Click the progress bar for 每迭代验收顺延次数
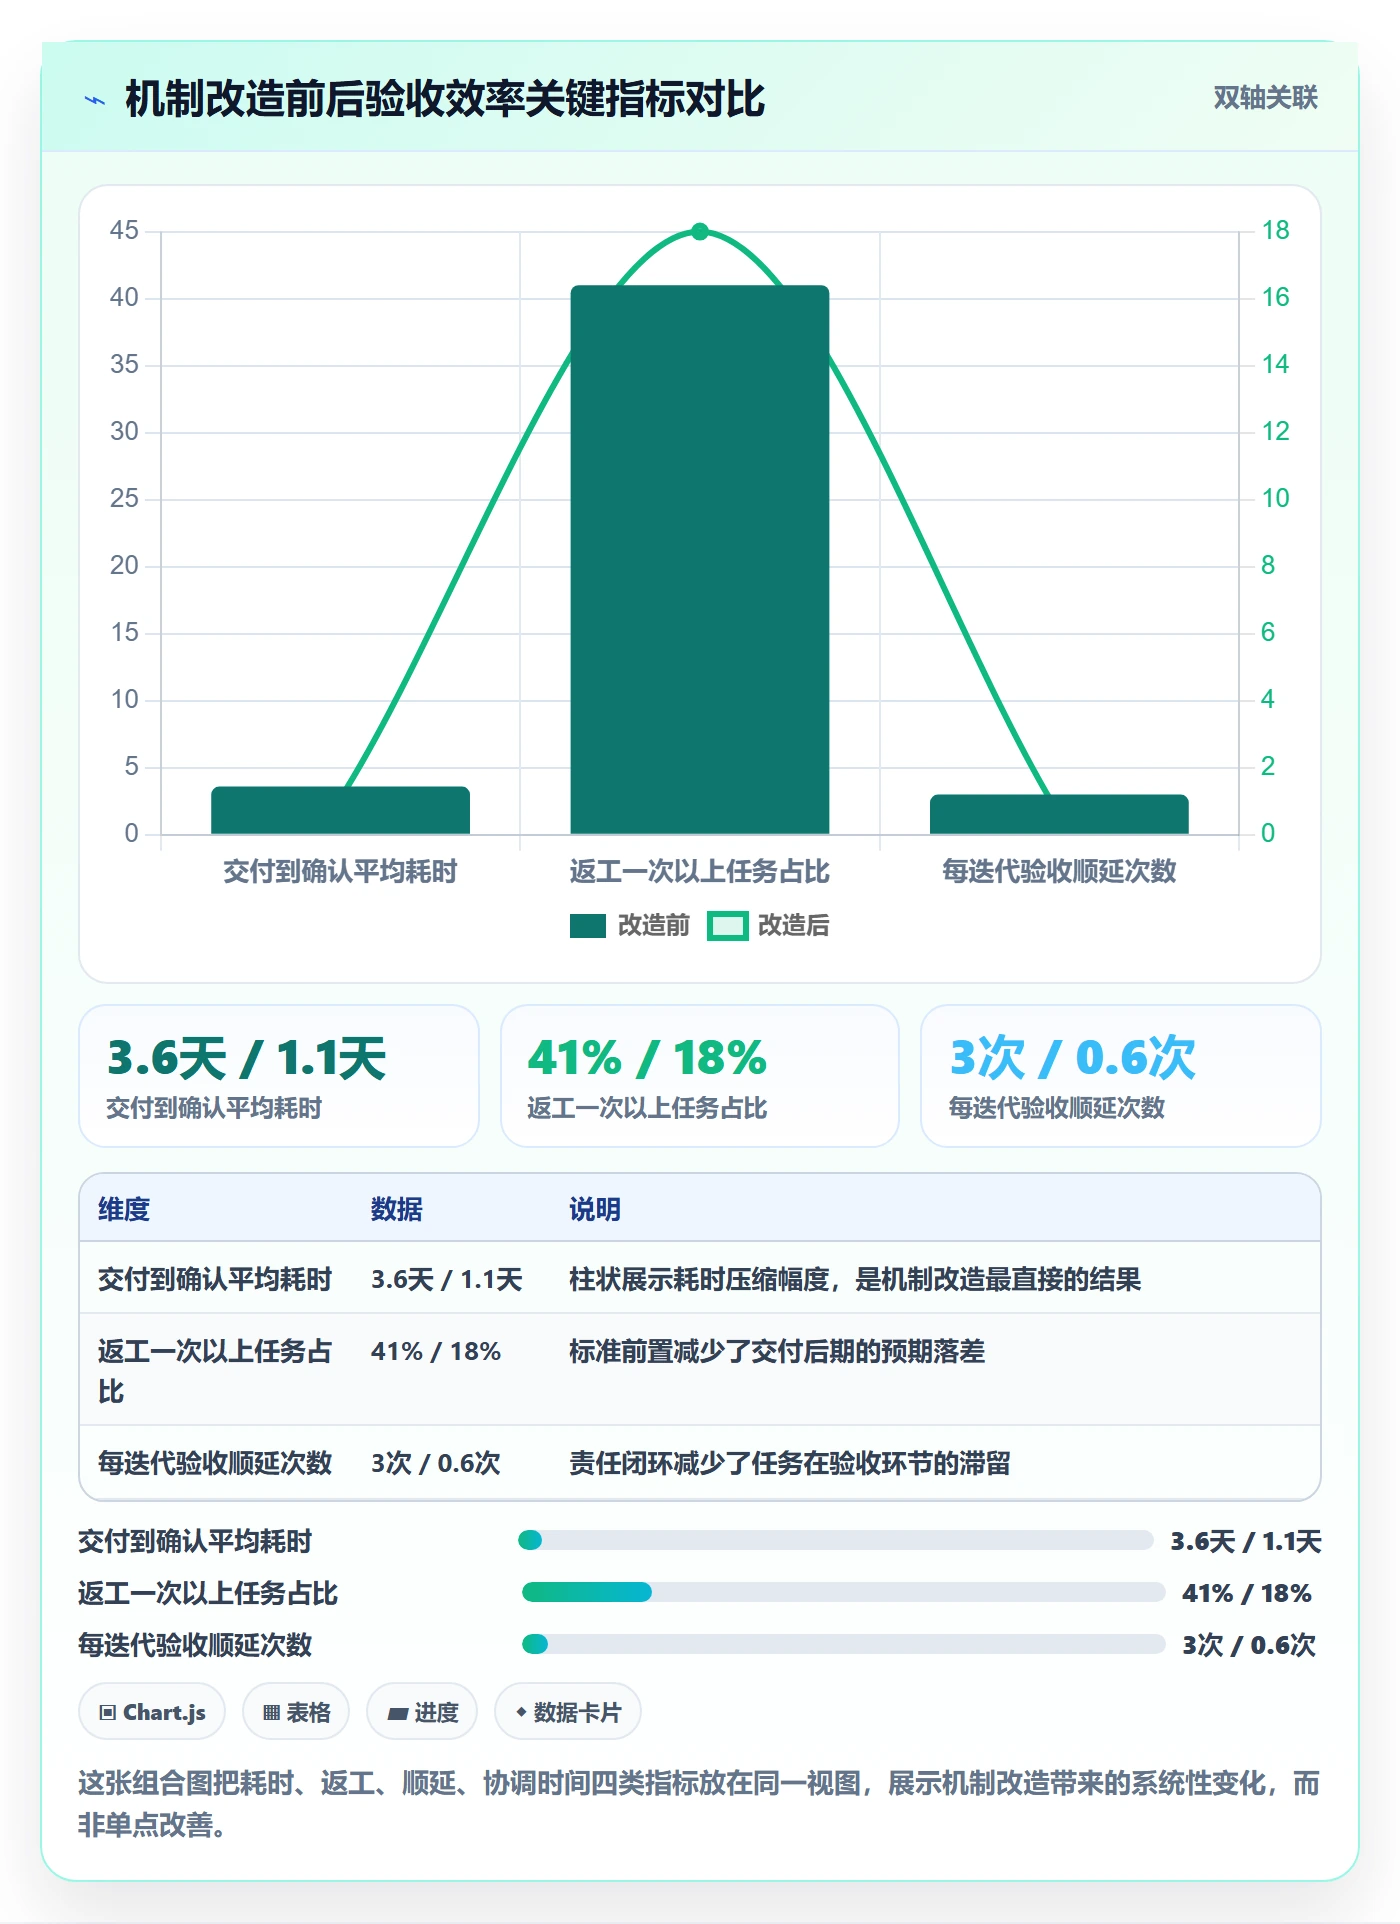Screen dimensions: 1400x1924 [843, 1644]
